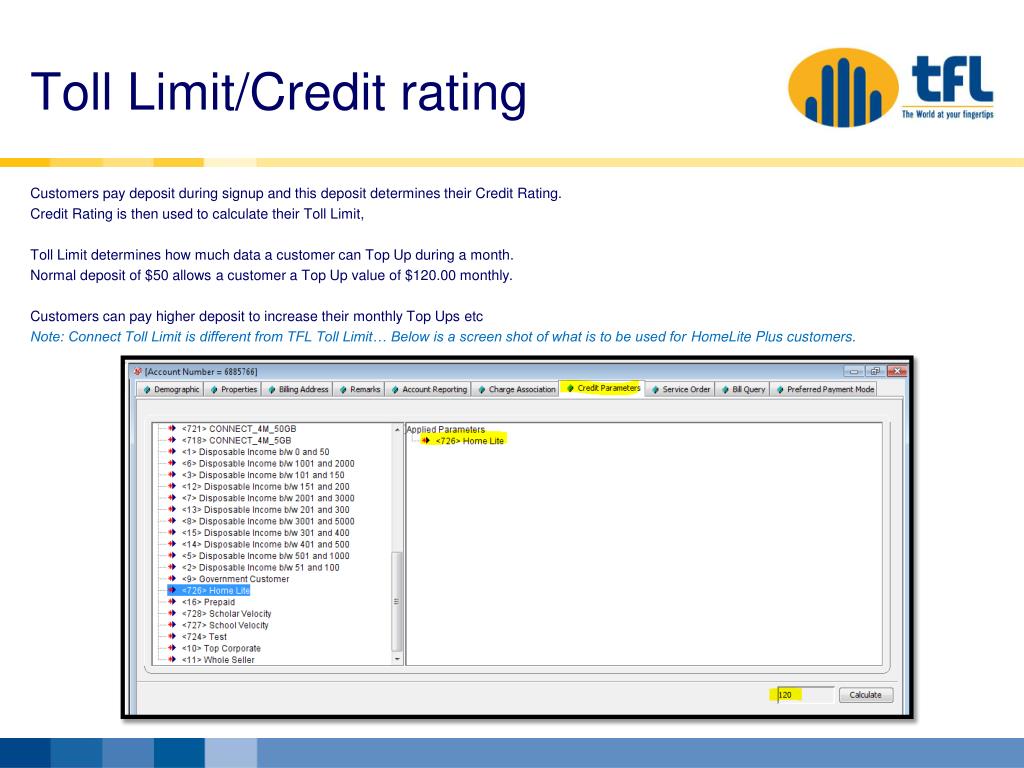Screen dimensions: 1024x768
Task: Click the green icon on Remarks tab
Action: click(x=343, y=390)
